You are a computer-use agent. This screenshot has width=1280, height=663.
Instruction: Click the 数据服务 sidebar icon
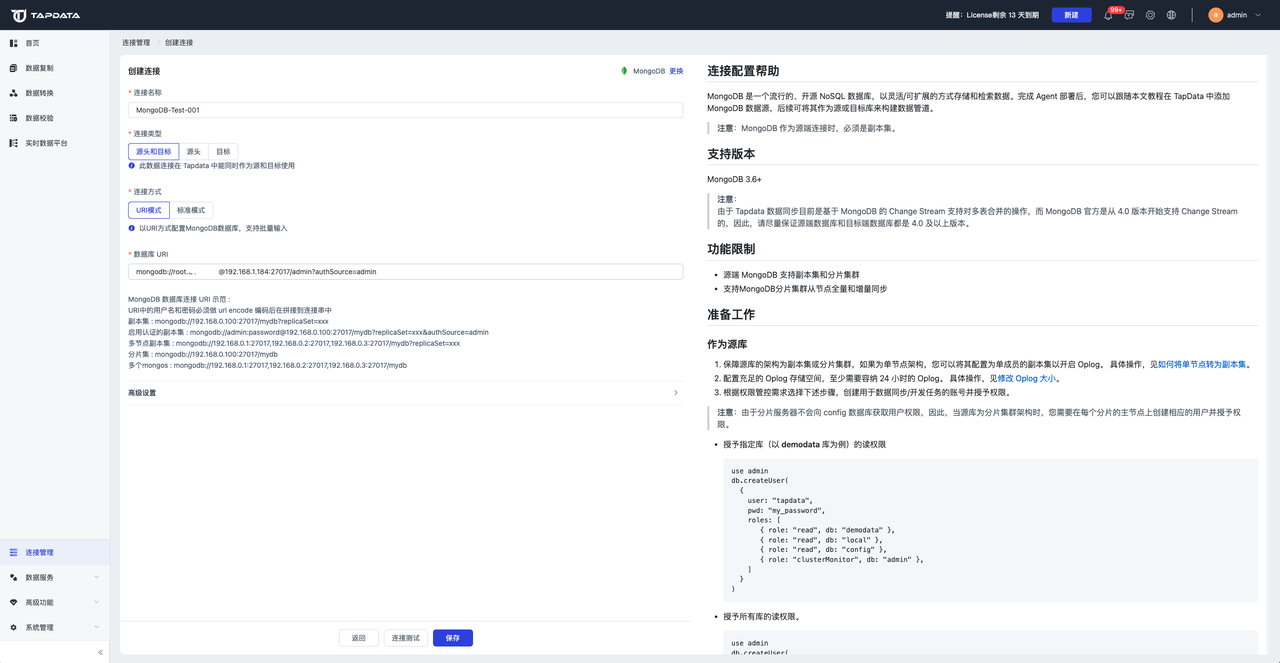tap(13, 577)
